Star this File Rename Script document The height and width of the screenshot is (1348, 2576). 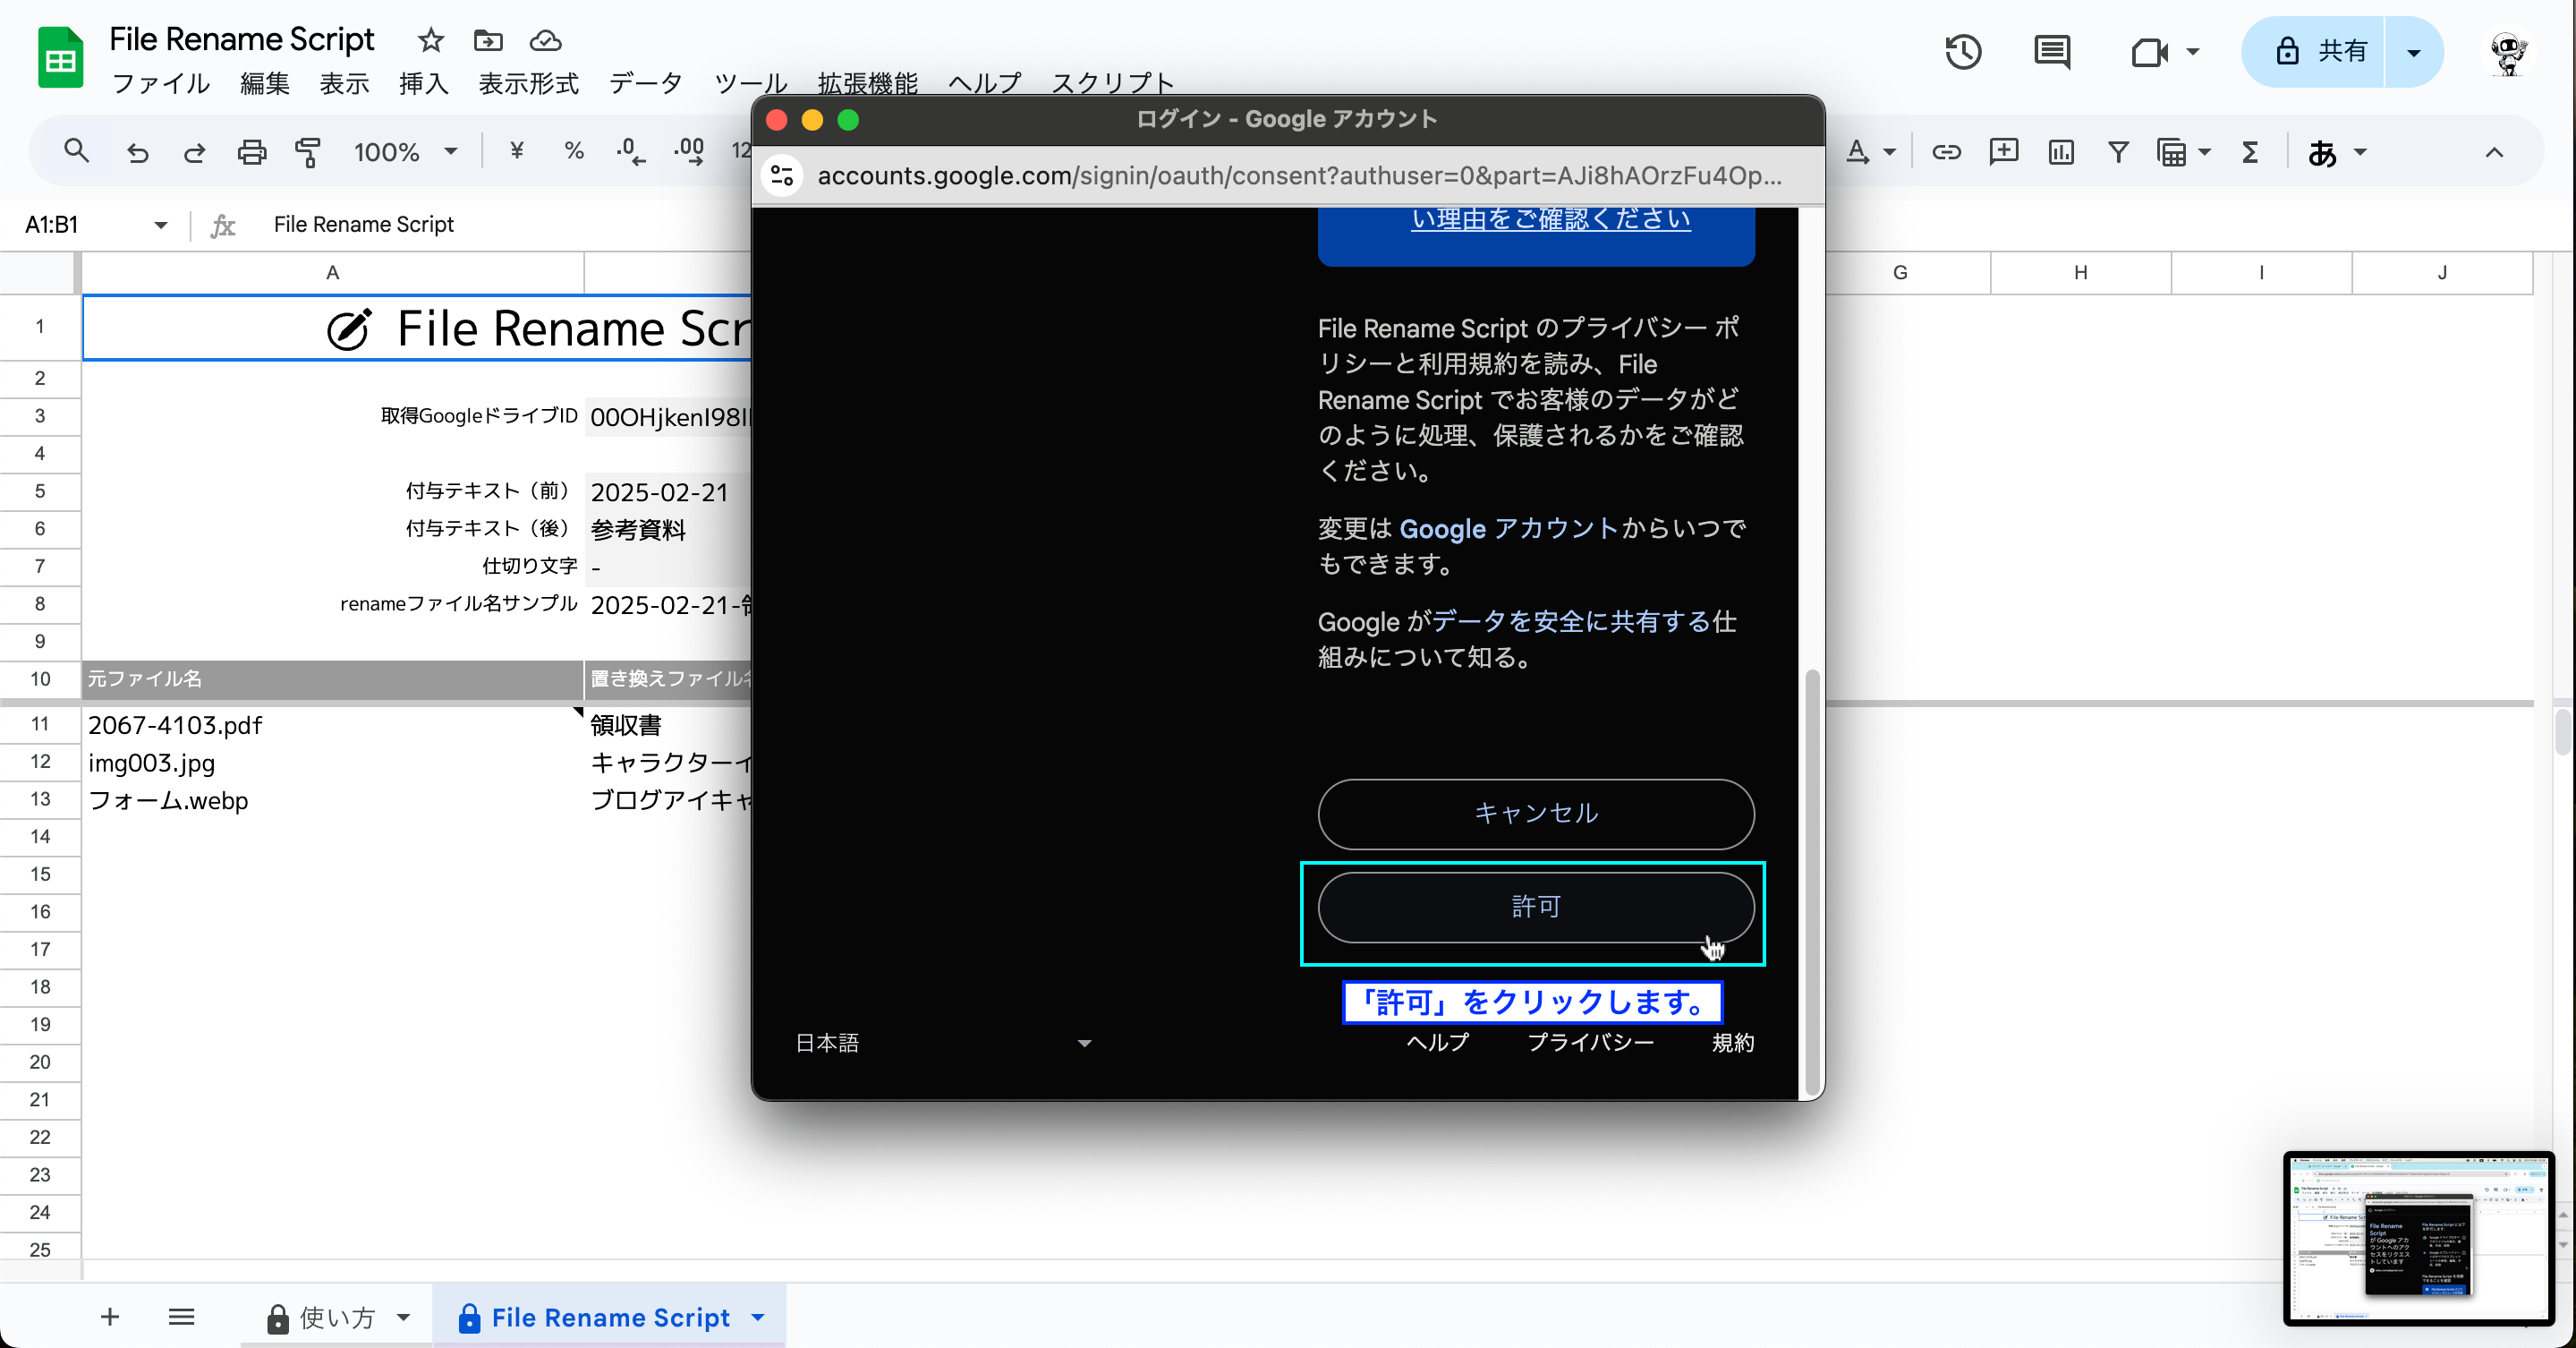pyautogui.click(x=431, y=40)
